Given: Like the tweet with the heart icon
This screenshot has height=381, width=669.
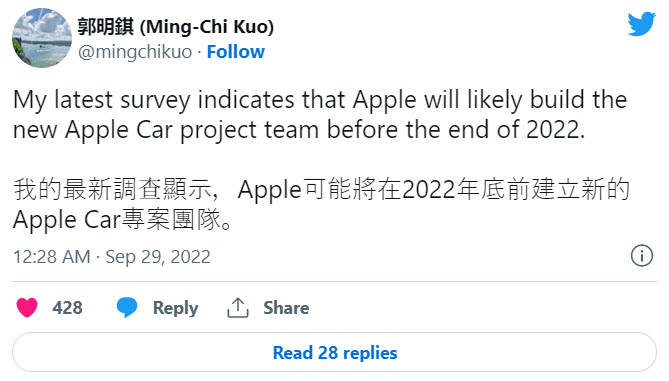Looking at the screenshot, I should tap(27, 308).
